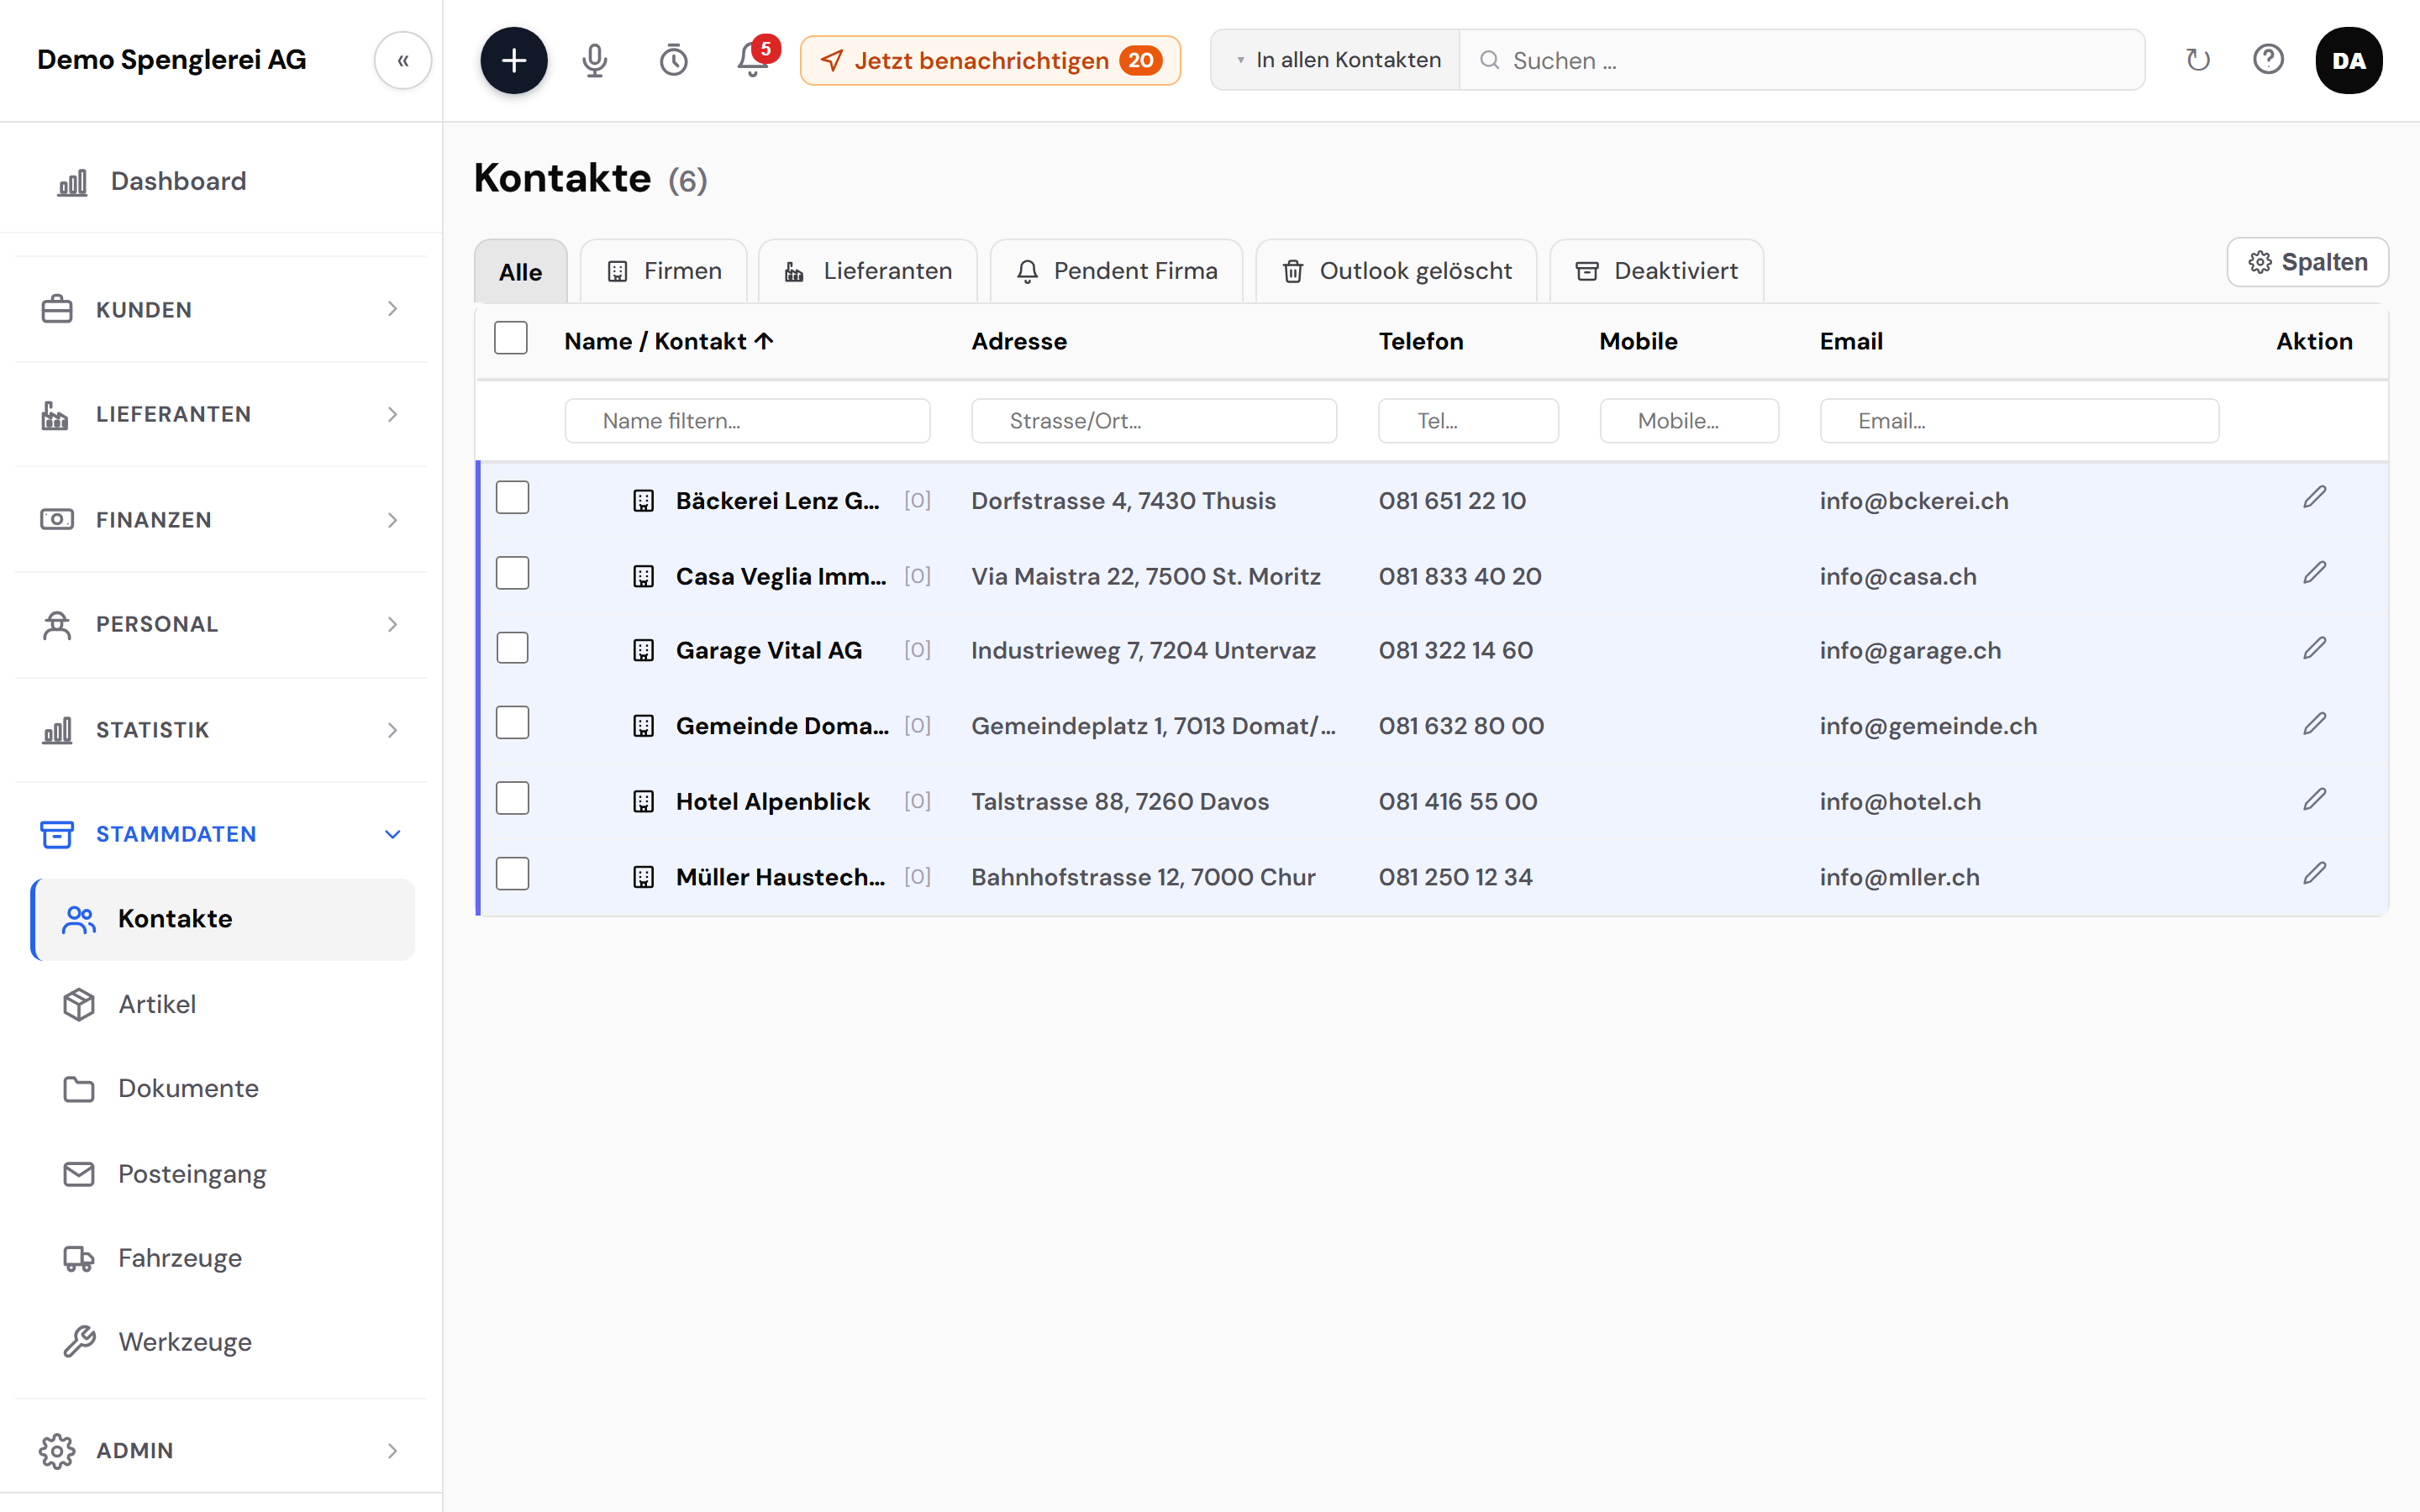The width and height of the screenshot is (2420, 1512).
Task: Activate the microphone voice input icon
Action: pyautogui.click(x=594, y=60)
